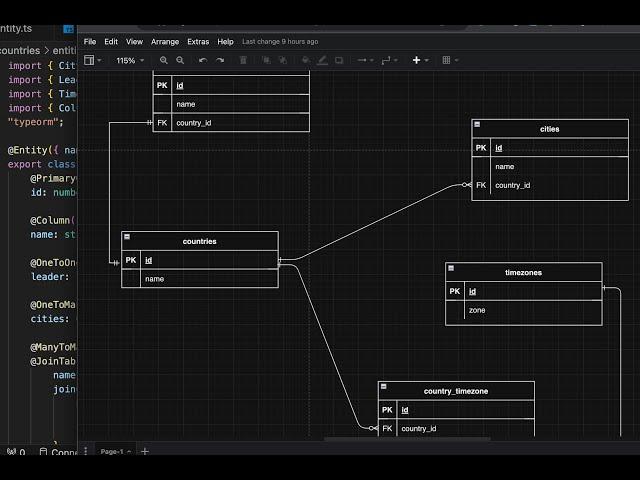Screen dimensions: 640x480
Task: Open the 115% zoom level dropdown
Action: 130,60
